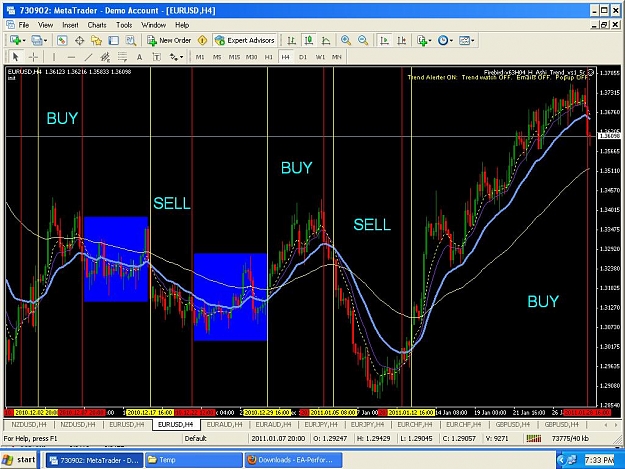Select the Horizontal Line drawing tool
The width and height of the screenshot is (625, 469).
coord(71,57)
